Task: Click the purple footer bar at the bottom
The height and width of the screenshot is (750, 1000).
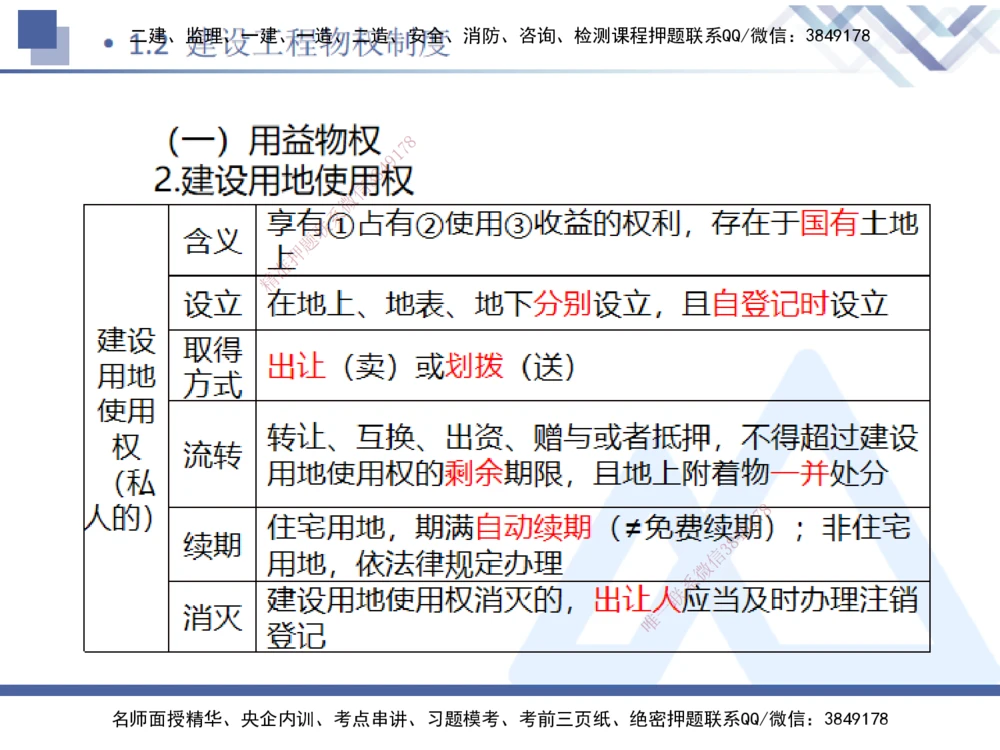Action: point(500,690)
